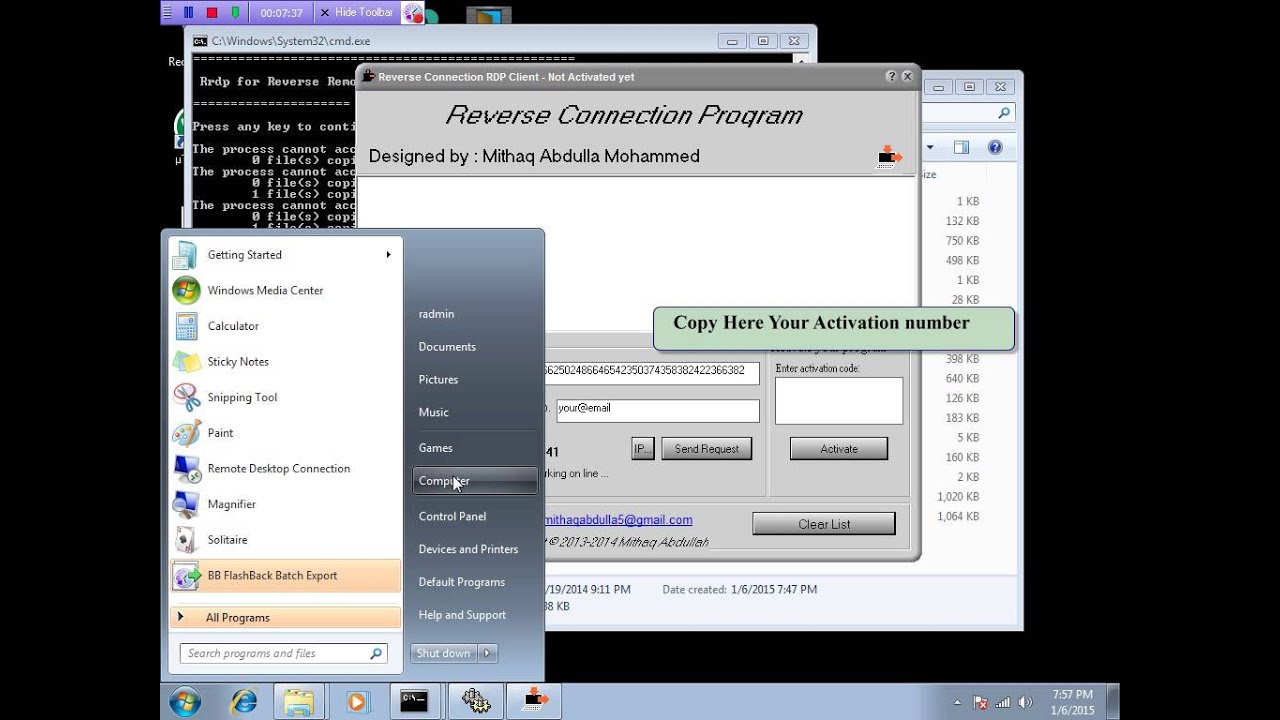Image resolution: width=1280 pixels, height=720 pixels.
Task: Open BB FlashBack Batch Export
Action: 285,576
